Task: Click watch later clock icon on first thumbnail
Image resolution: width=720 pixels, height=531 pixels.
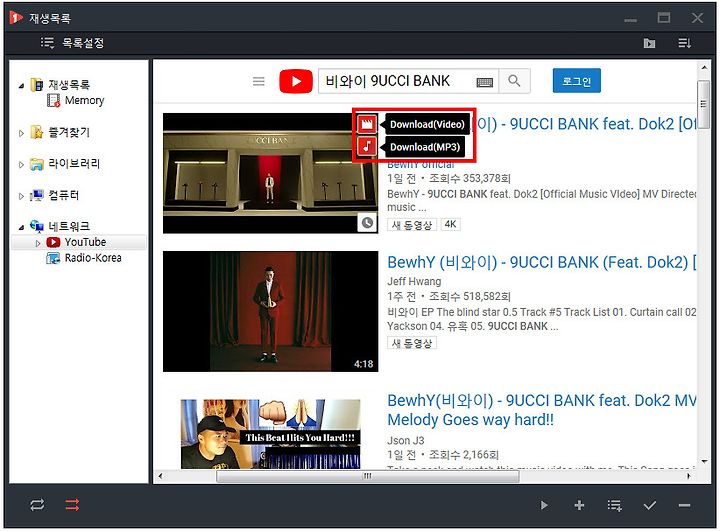Action: click(x=367, y=223)
